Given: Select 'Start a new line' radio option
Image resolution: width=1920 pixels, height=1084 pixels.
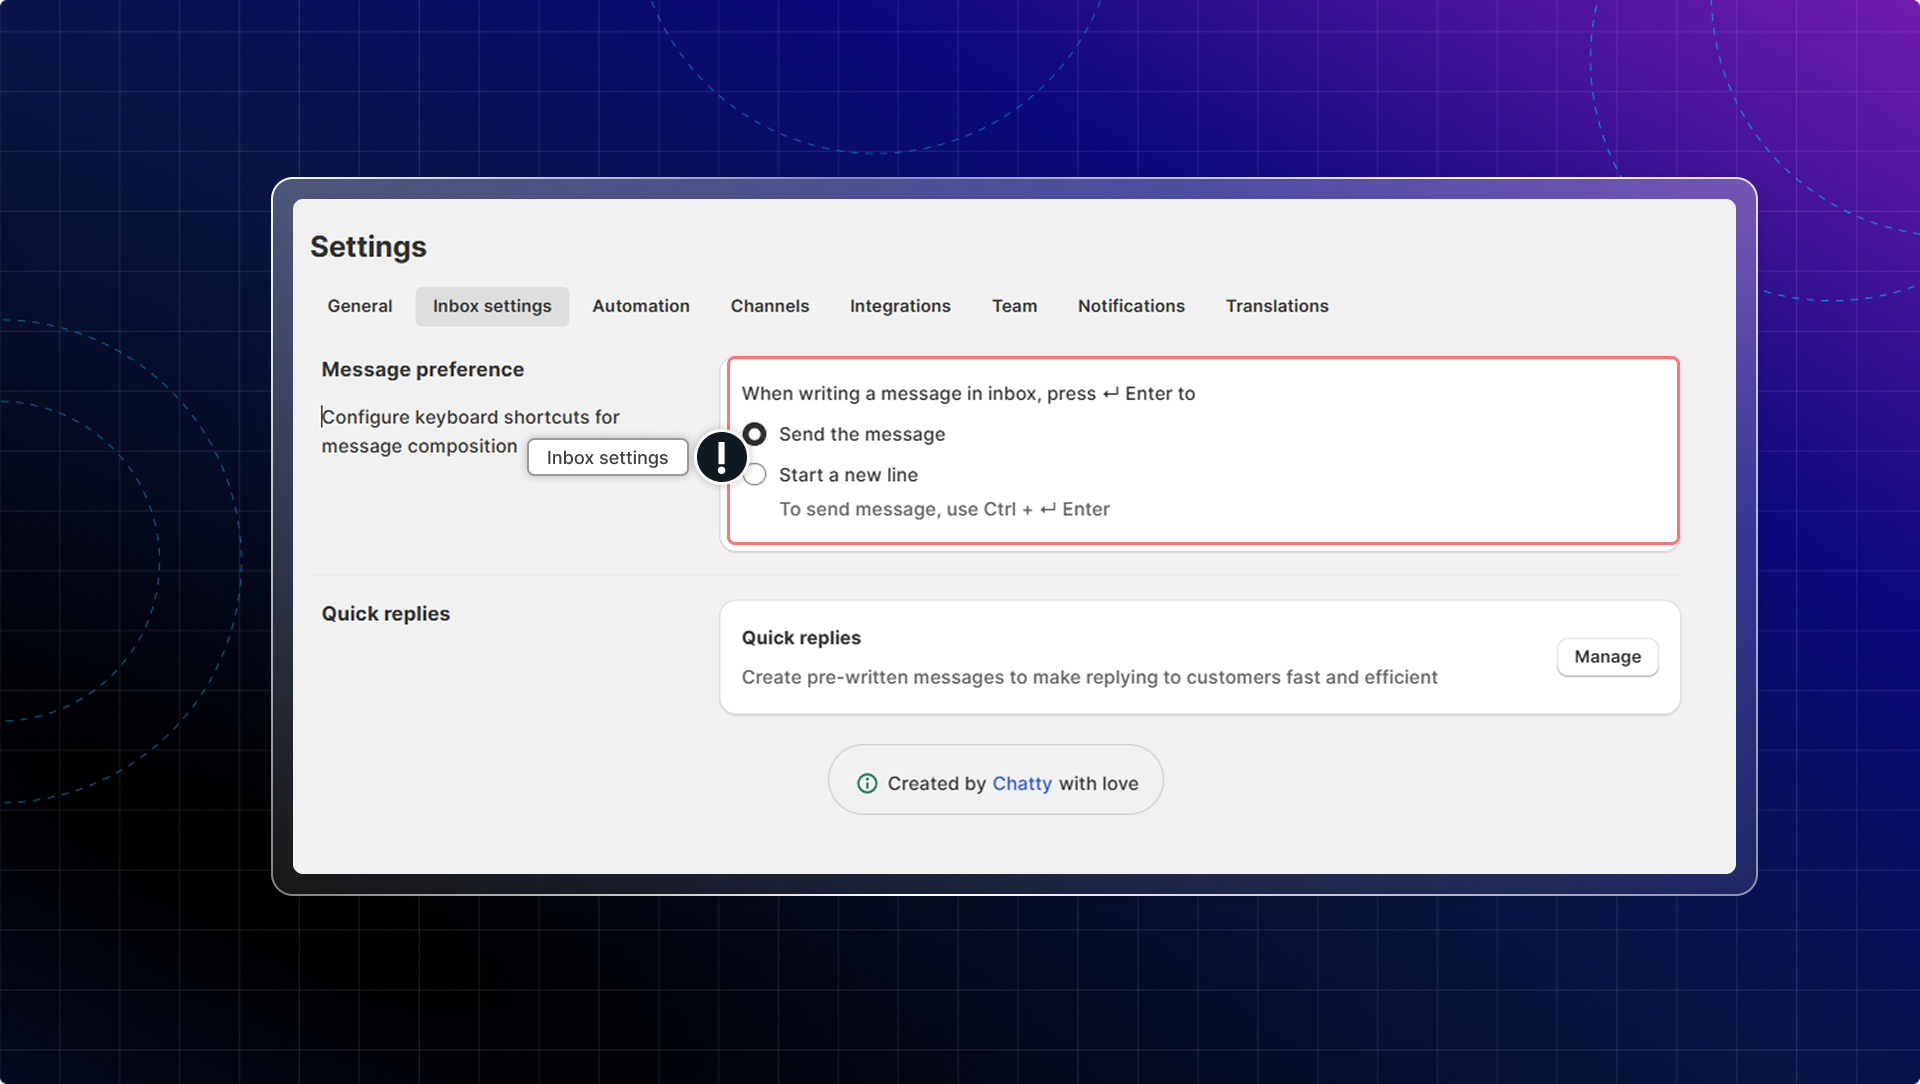Looking at the screenshot, I should tap(756, 475).
